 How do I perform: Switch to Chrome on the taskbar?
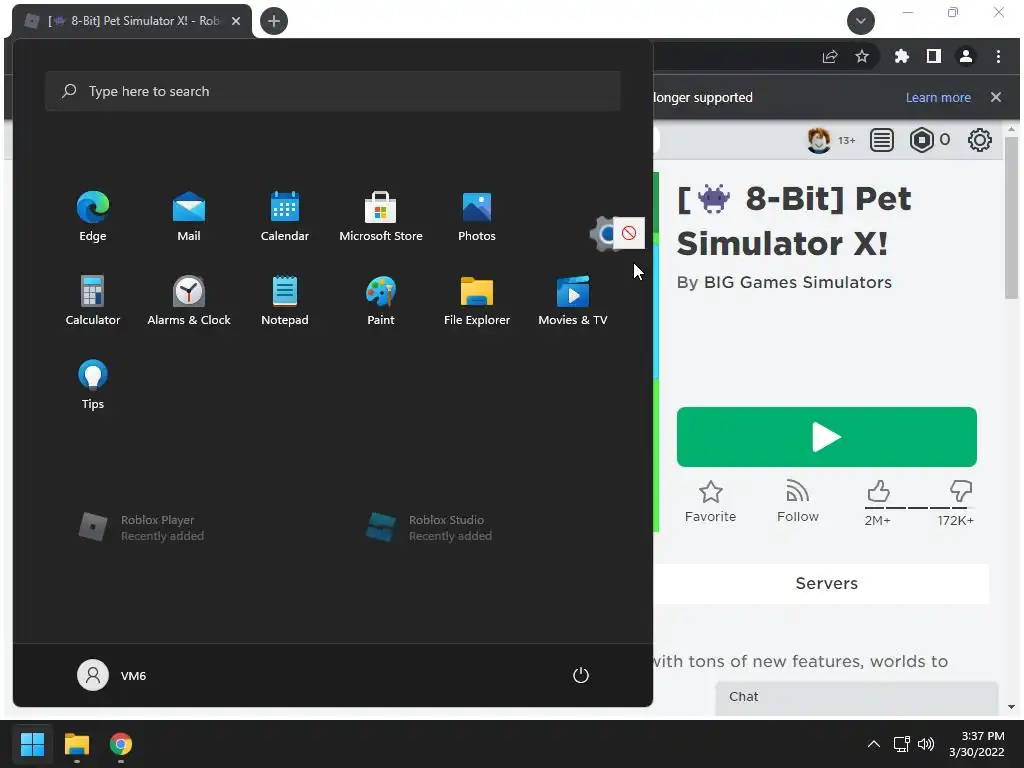point(121,744)
